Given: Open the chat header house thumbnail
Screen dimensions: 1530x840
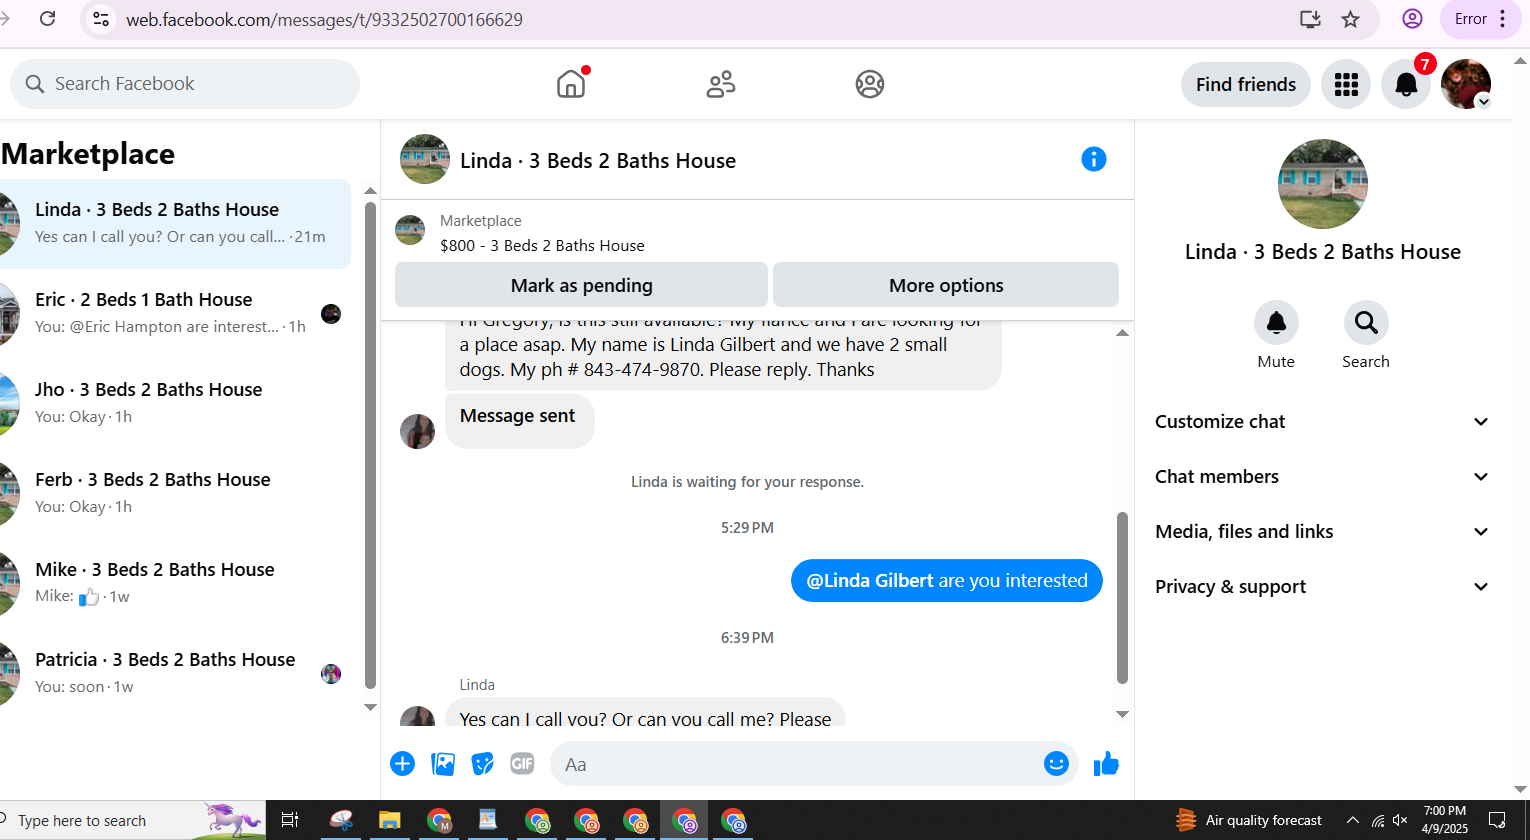Looking at the screenshot, I should click(425, 159).
